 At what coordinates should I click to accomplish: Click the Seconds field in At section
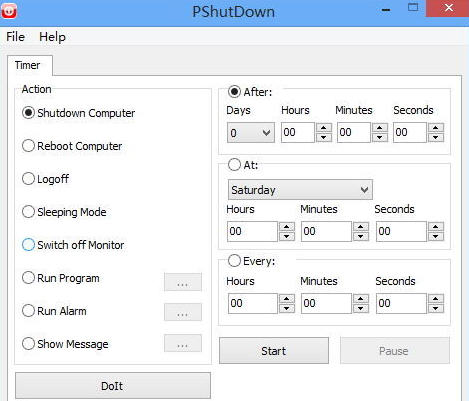401,231
